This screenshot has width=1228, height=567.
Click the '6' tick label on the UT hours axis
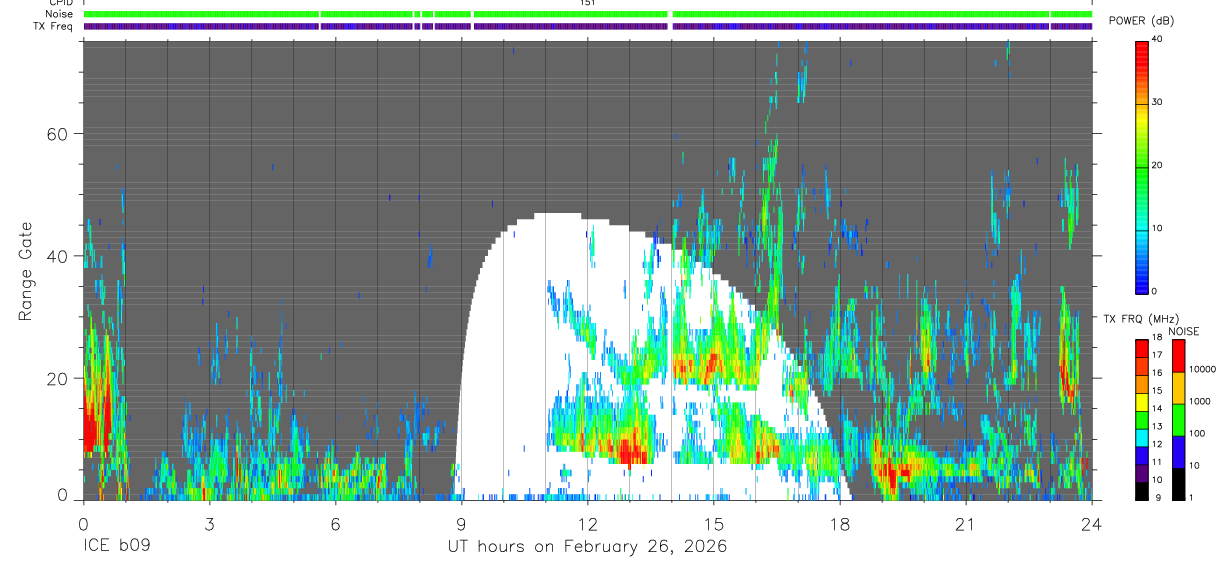(x=335, y=524)
